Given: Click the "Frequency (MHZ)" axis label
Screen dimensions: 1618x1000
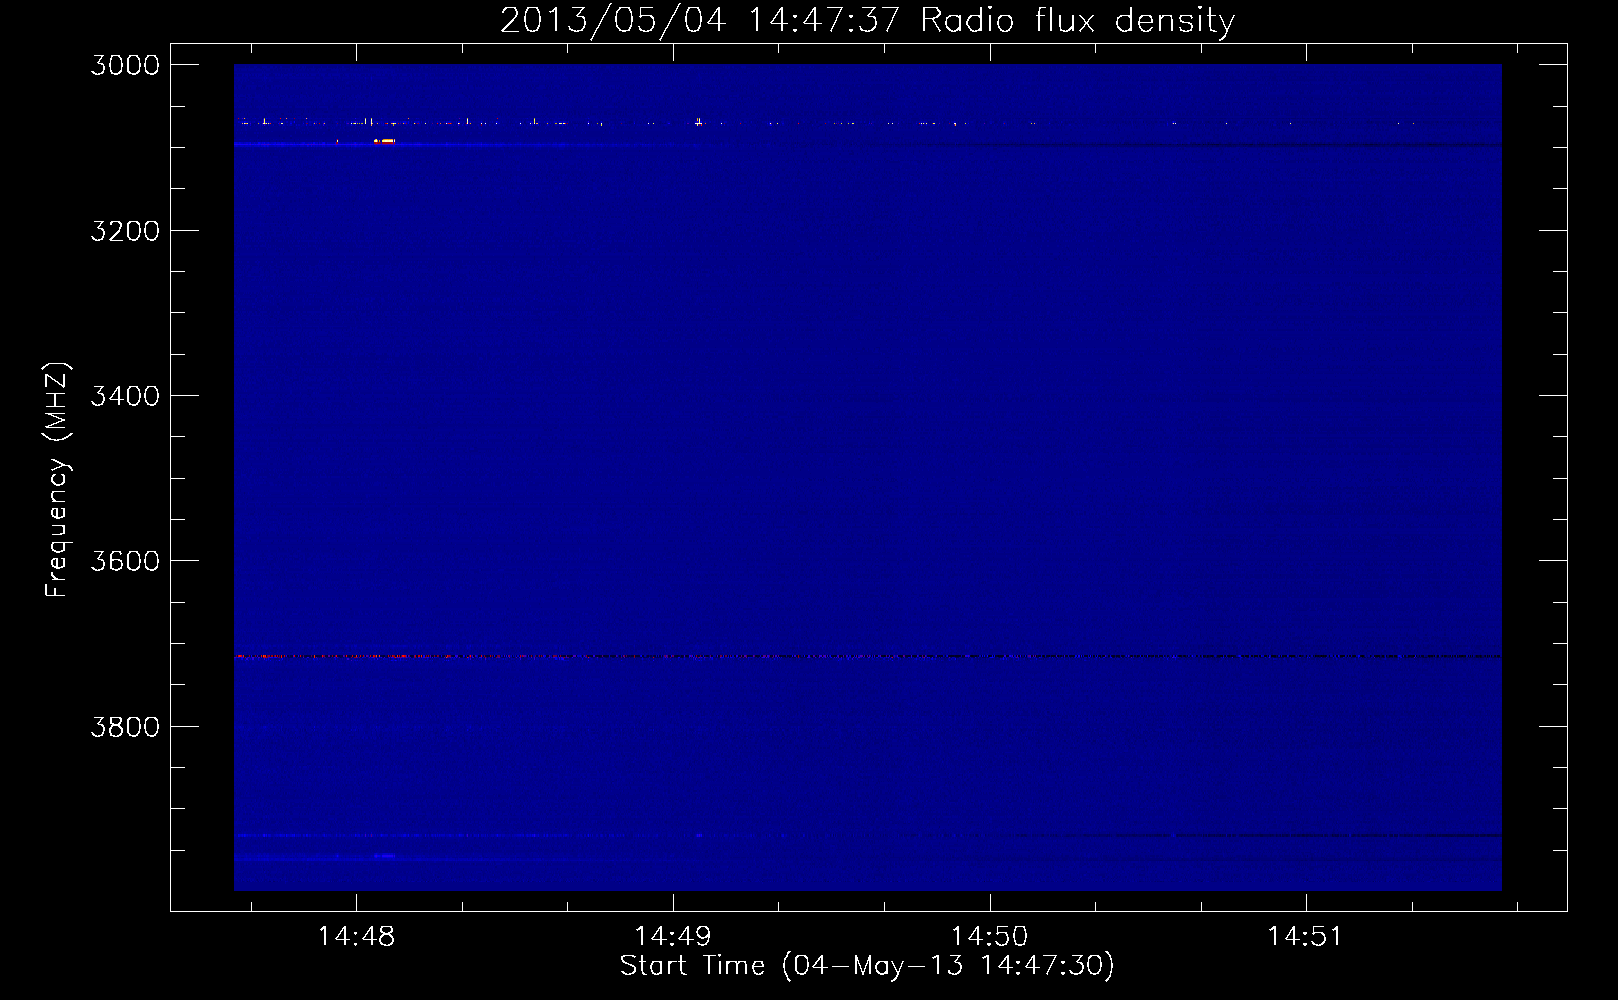Looking at the screenshot, I should tap(57, 480).
